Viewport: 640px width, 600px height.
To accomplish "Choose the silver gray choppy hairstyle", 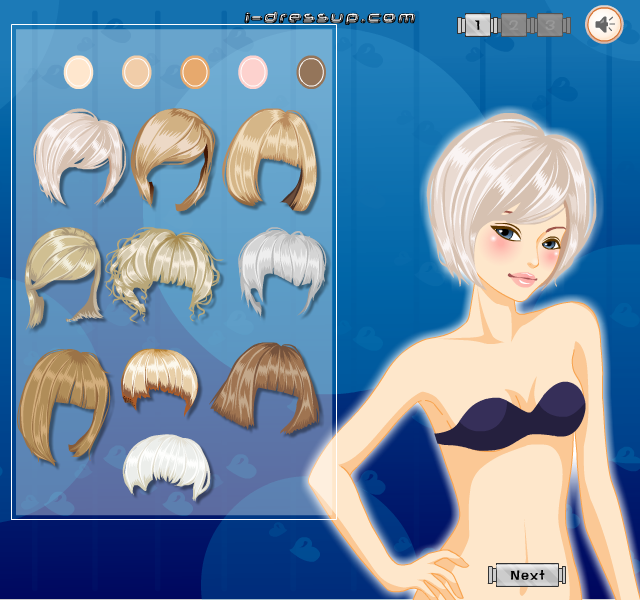I will [x=282, y=271].
